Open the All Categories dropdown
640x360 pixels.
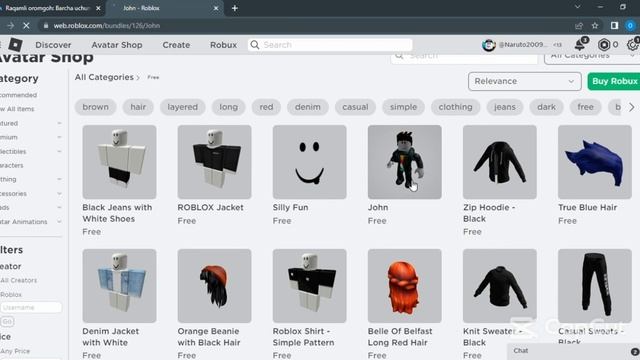[592, 57]
